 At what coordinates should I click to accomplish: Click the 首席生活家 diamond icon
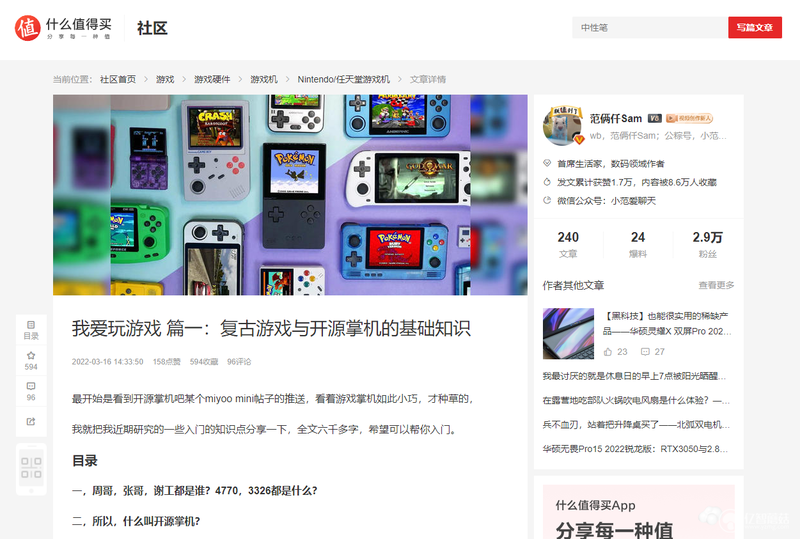pyautogui.click(x=547, y=163)
